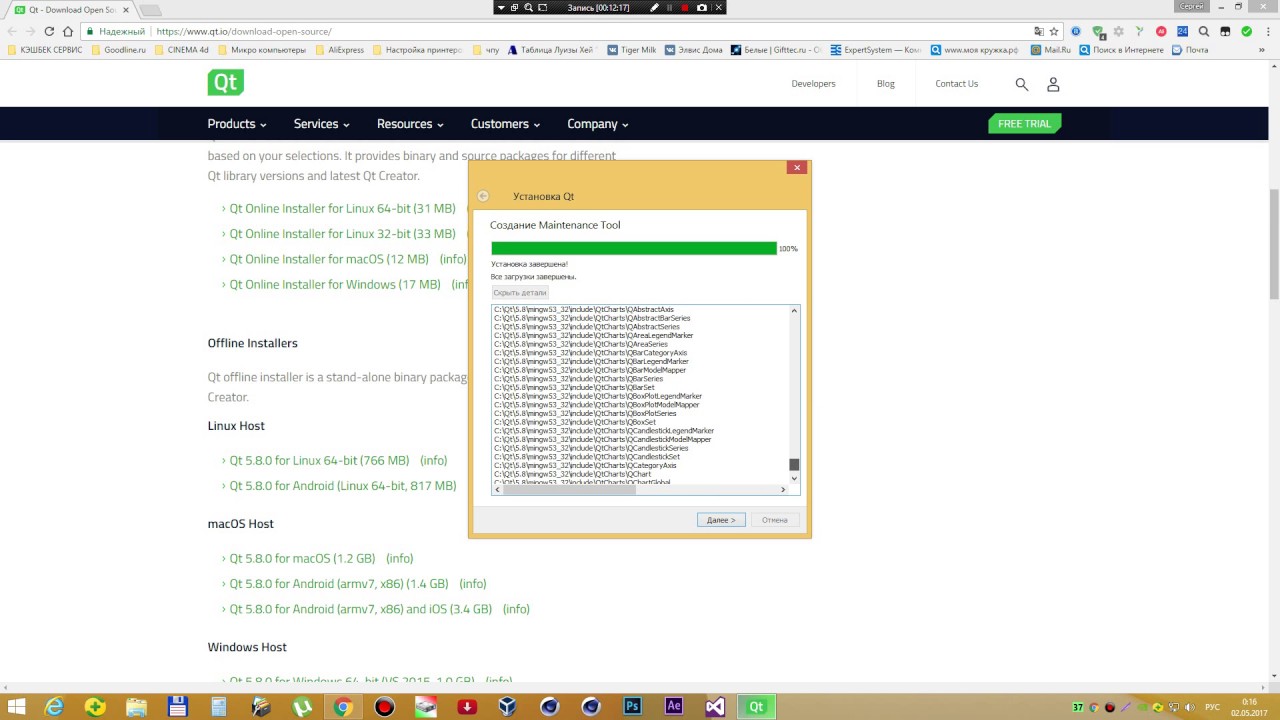Image resolution: width=1280 pixels, height=720 pixels.
Task: Open Photoshop from the taskbar
Action: pyautogui.click(x=632, y=707)
